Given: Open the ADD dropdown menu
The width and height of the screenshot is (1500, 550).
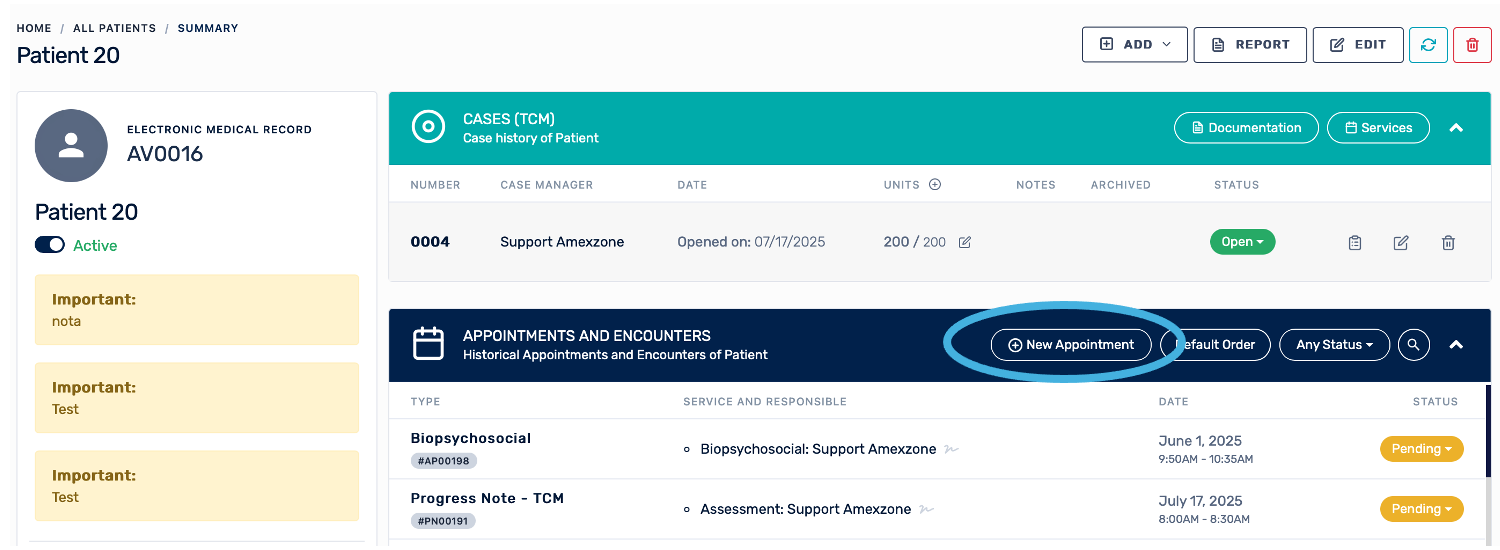Looking at the screenshot, I should [1134, 45].
